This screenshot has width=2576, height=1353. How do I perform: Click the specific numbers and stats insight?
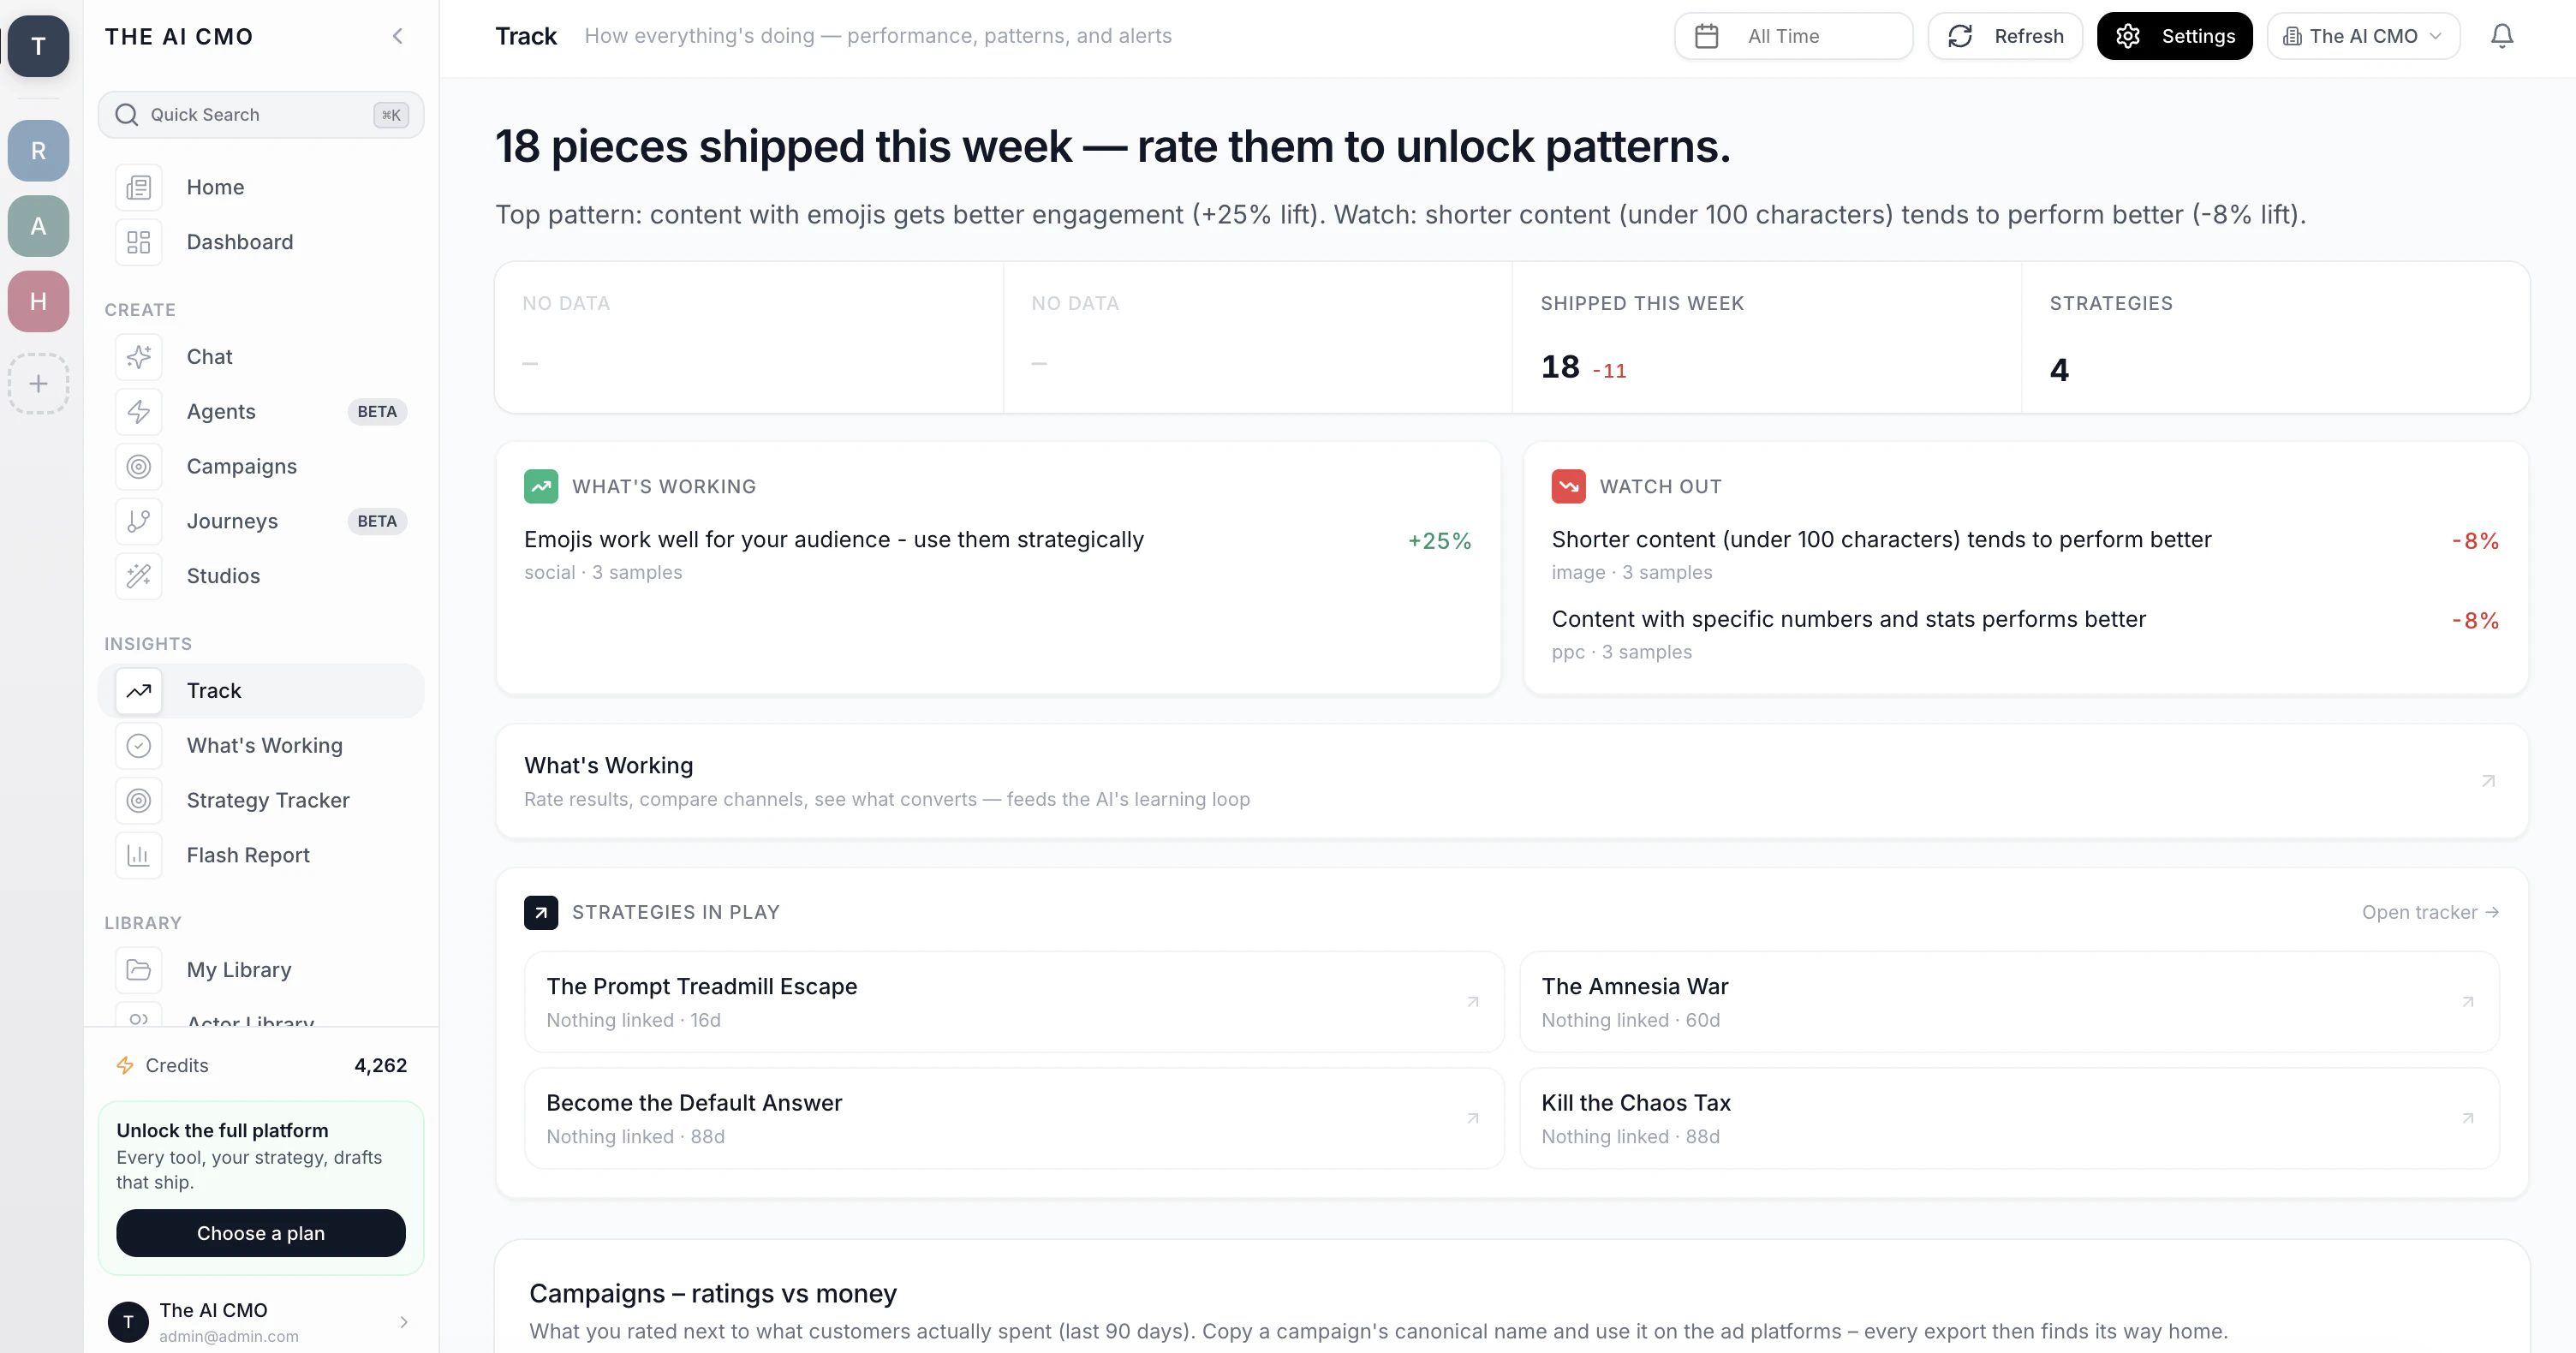(2025, 634)
